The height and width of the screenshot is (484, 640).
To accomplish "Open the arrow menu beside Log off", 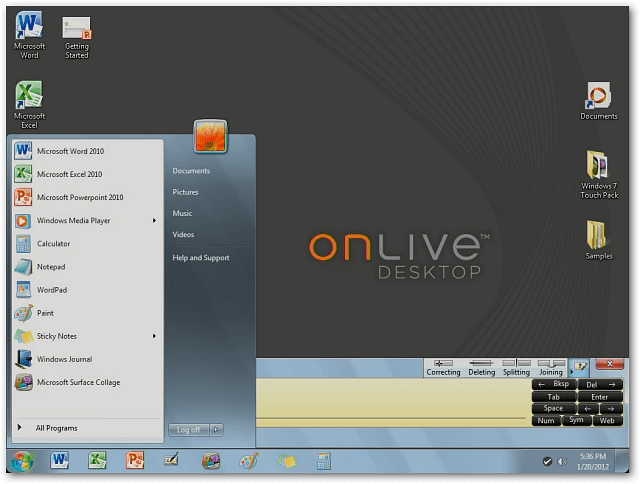I will 216,430.
